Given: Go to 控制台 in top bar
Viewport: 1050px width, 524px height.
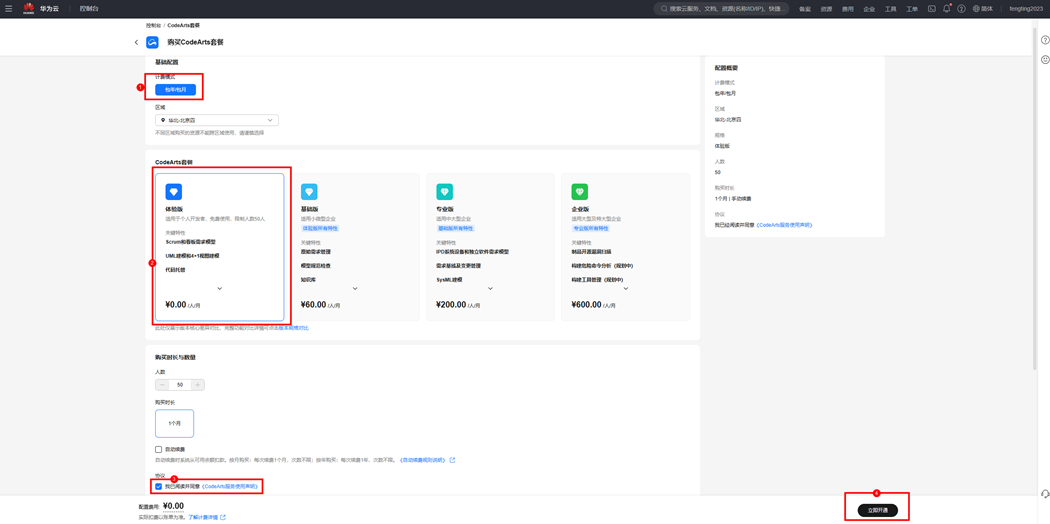Looking at the screenshot, I should [89, 9].
